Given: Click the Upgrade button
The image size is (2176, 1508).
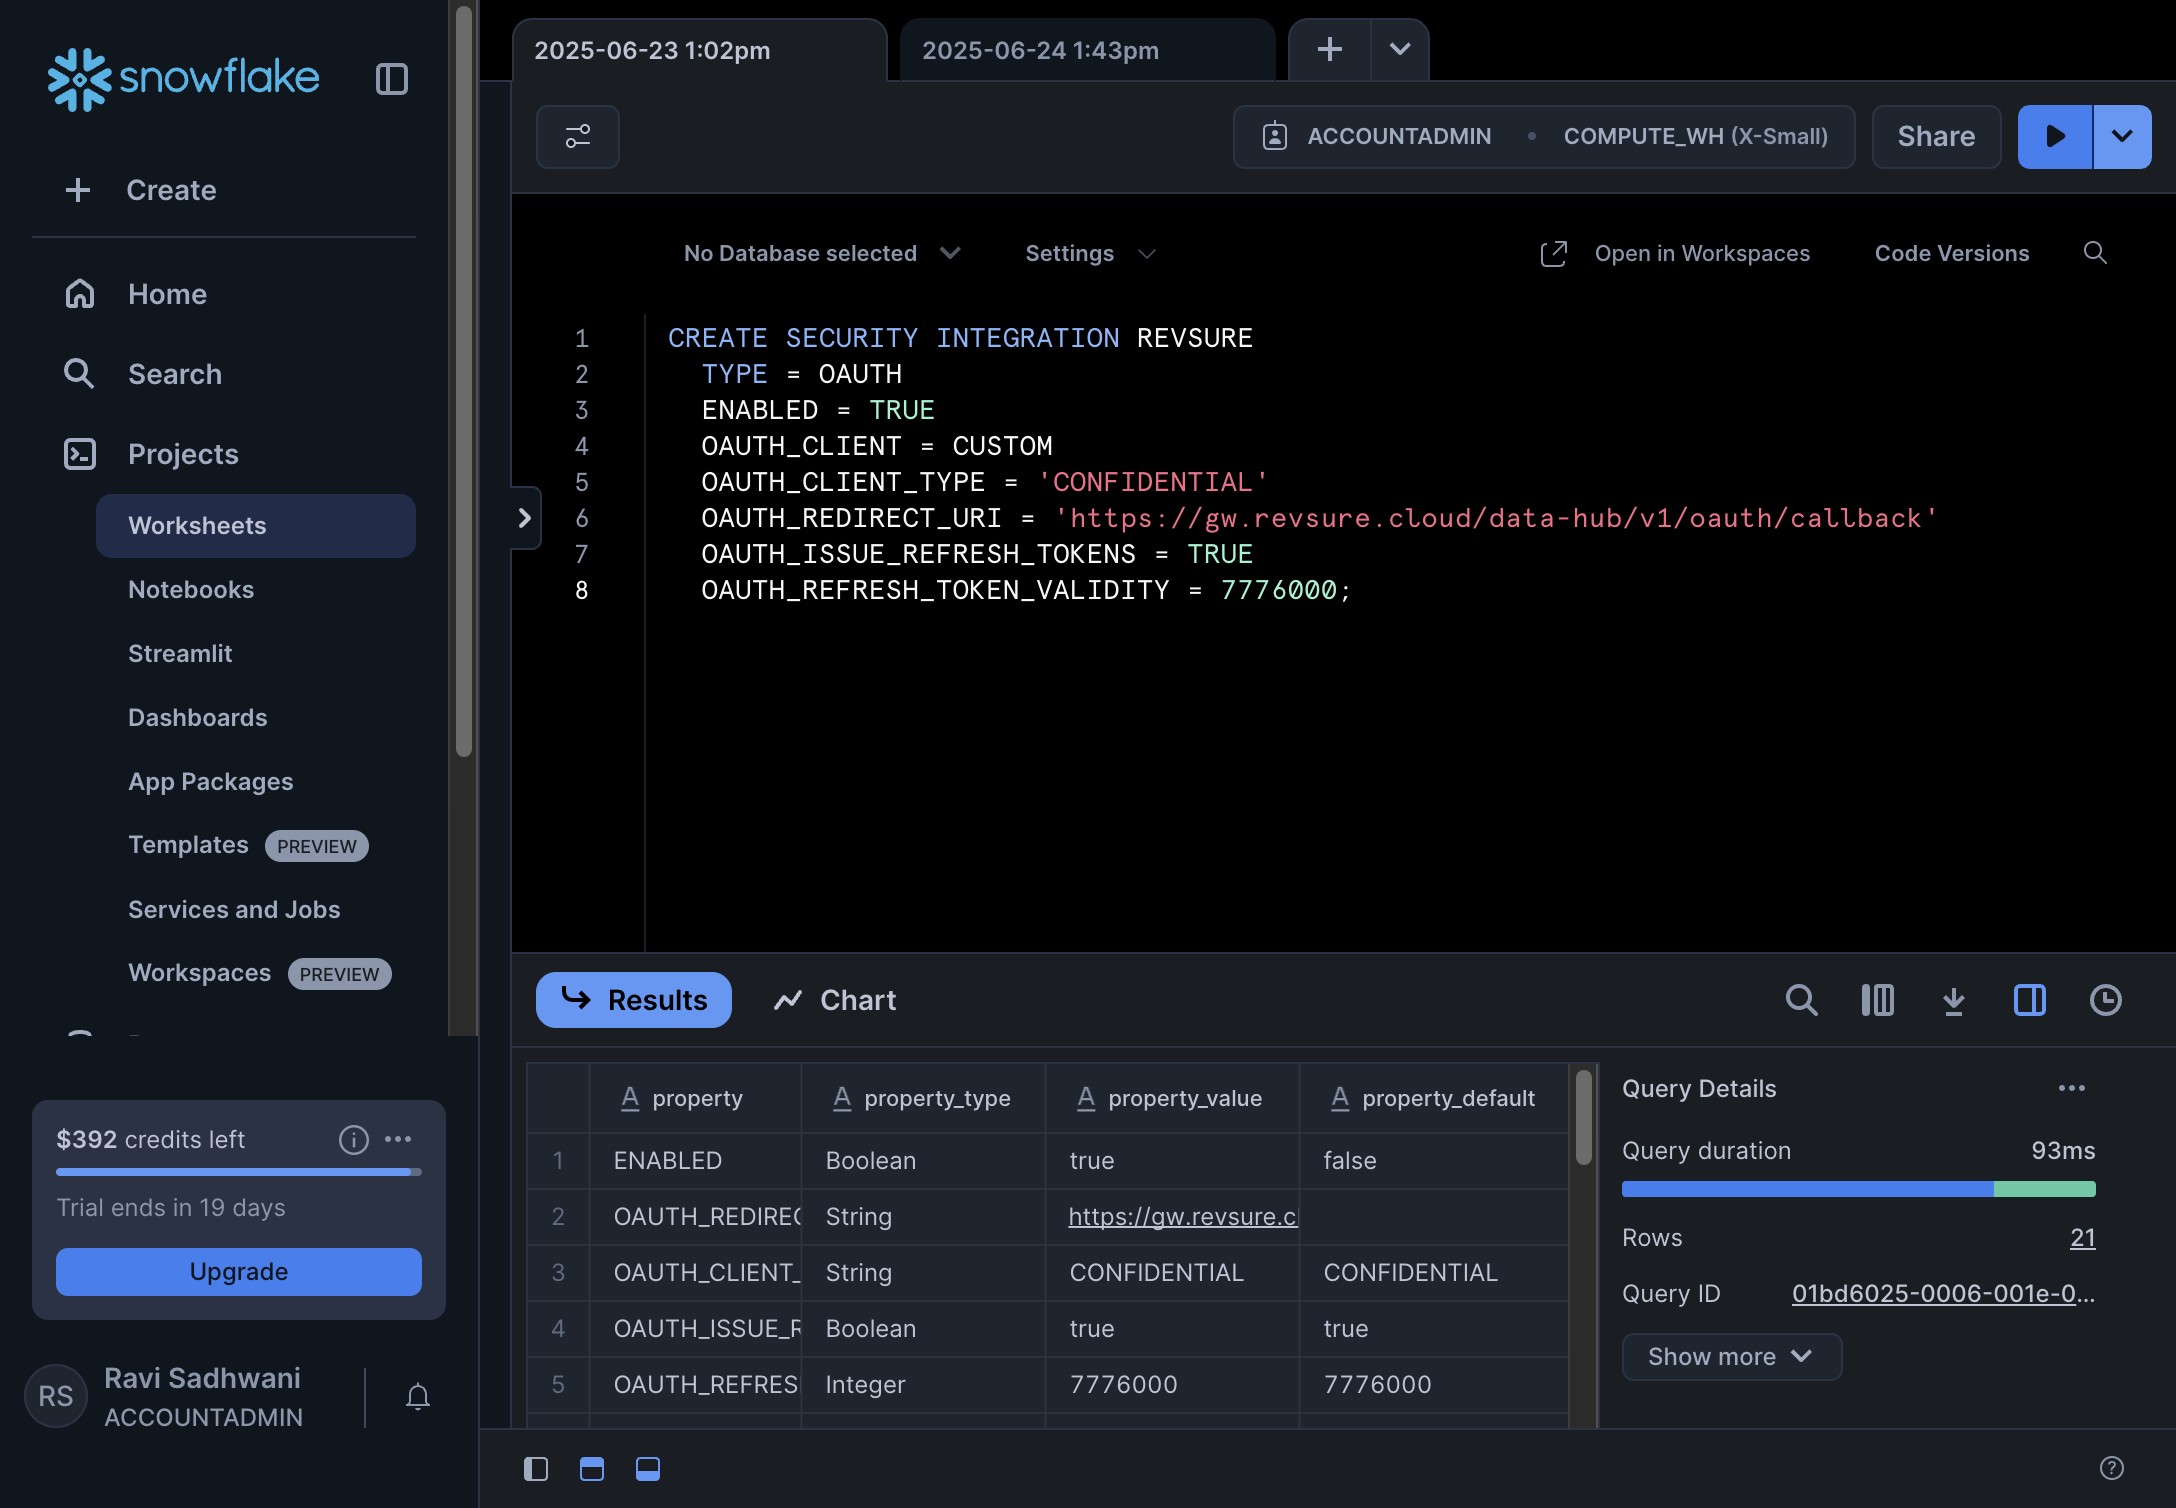Looking at the screenshot, I should coord(238,1272).
